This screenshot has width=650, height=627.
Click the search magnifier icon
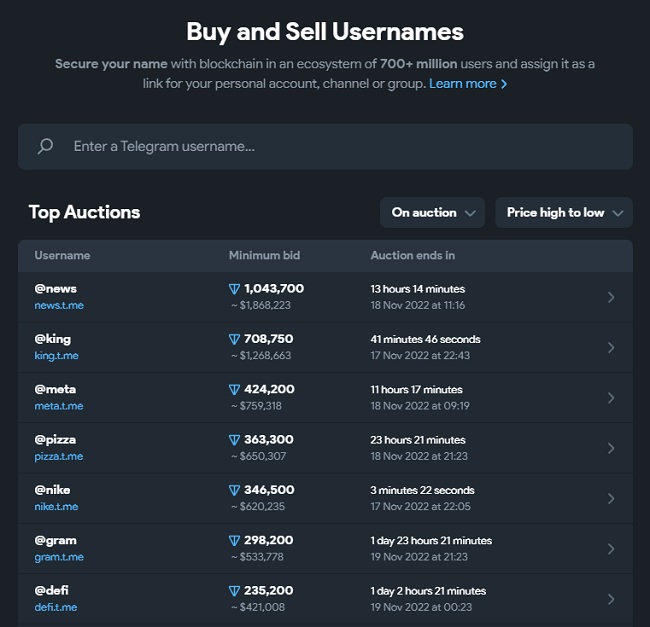pos(45,147)
